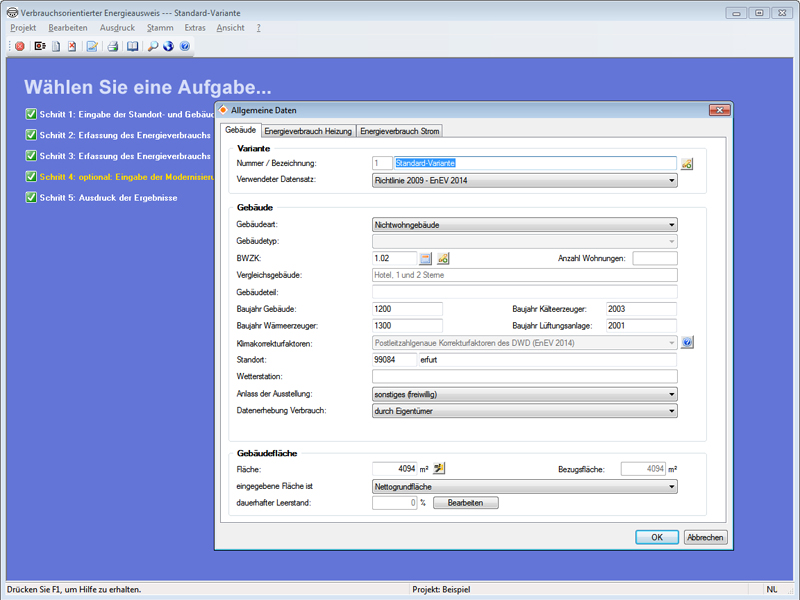800x600 pixels.
Task: Open the Verwendeter Datensatz dropdown
Action: coord(524,181)
